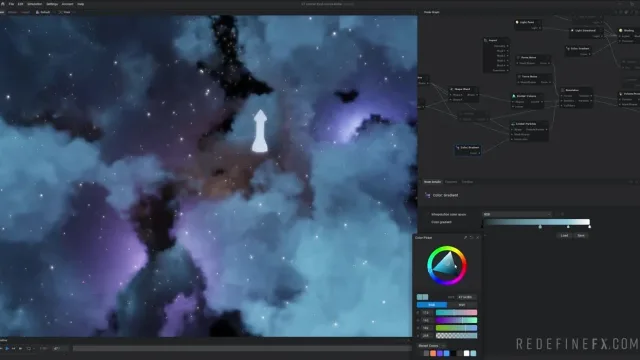This screenshot has height=360, width=640.
Task: Open the interpolation color space dropdown
Action: pos(517,214)
